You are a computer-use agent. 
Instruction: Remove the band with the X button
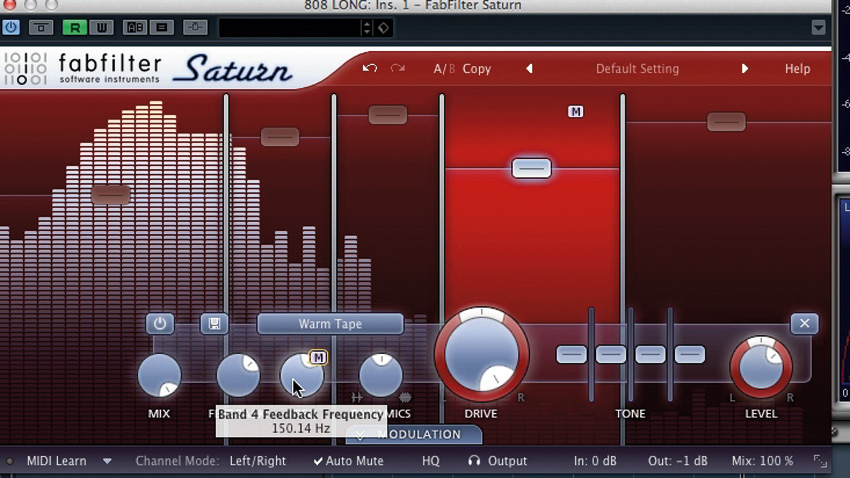click(804, 324)
